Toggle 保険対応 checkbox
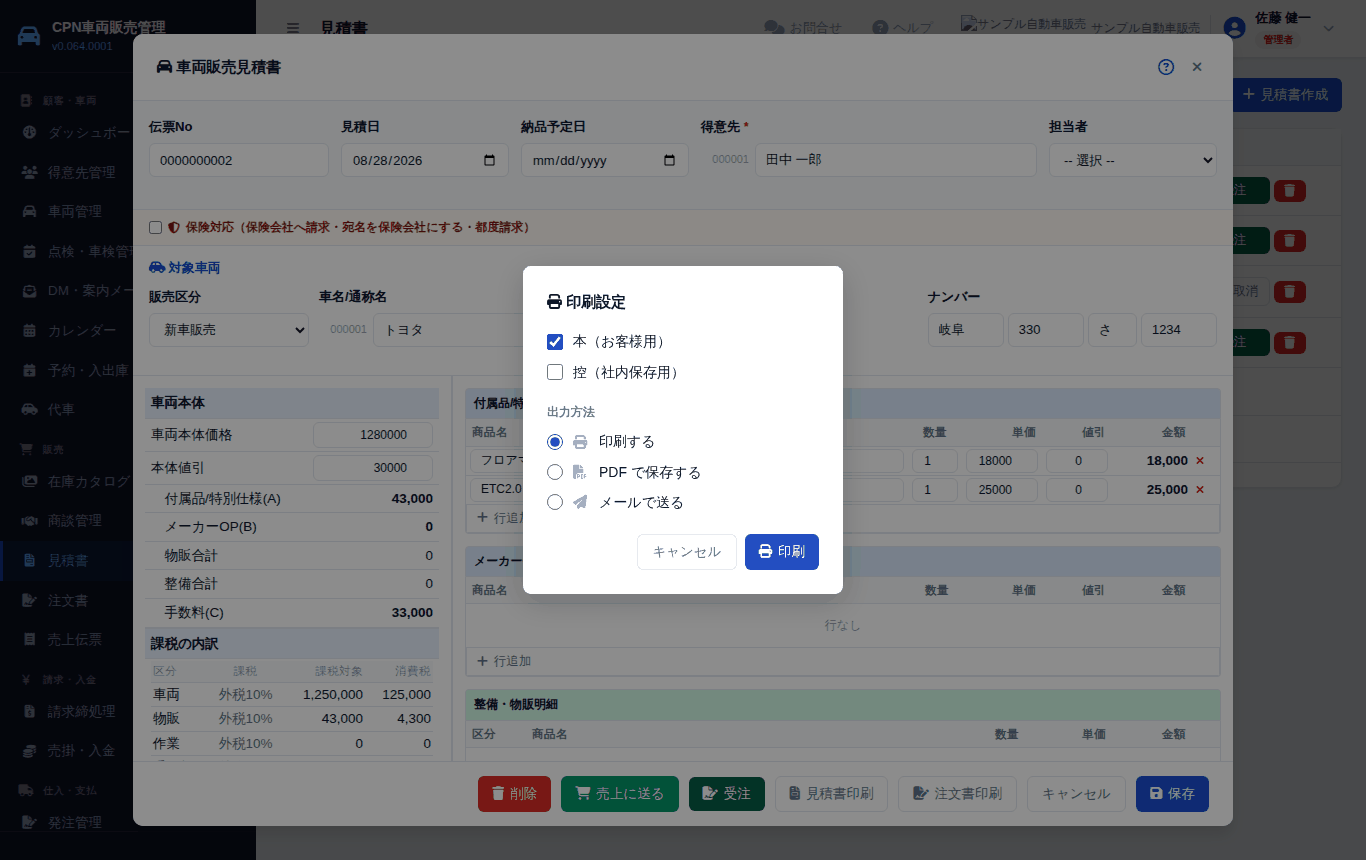 [x=155, y=228]
